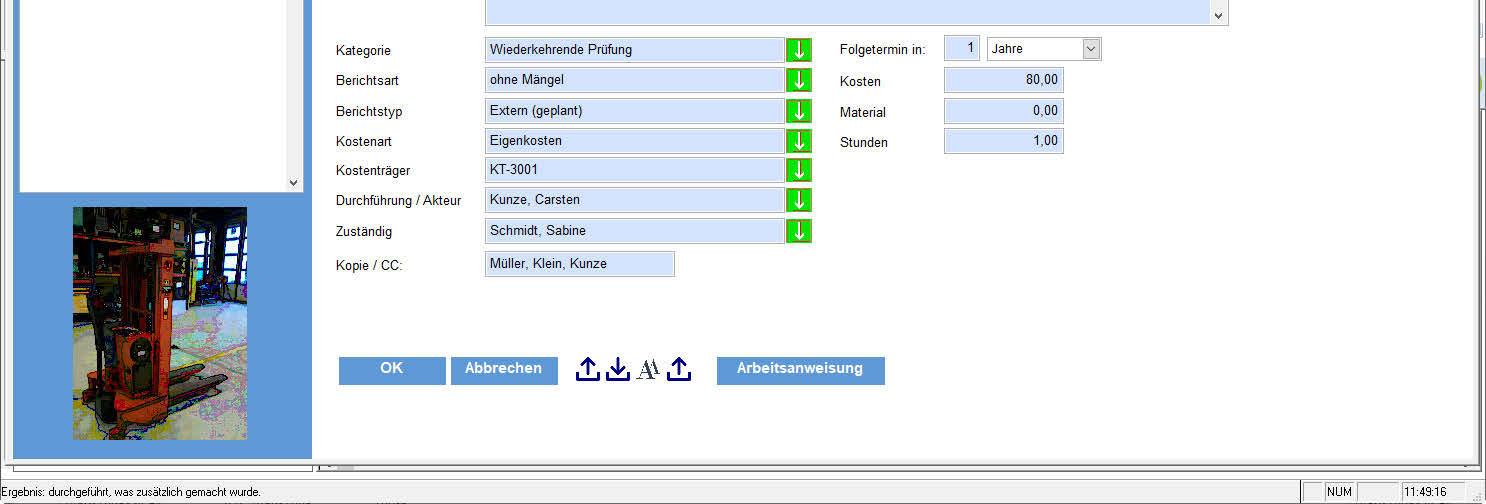Click the green arrow next to Zuständig field
Image resolution: width=1486 pixels, height=504 pixels.
[x=799, y=231]
